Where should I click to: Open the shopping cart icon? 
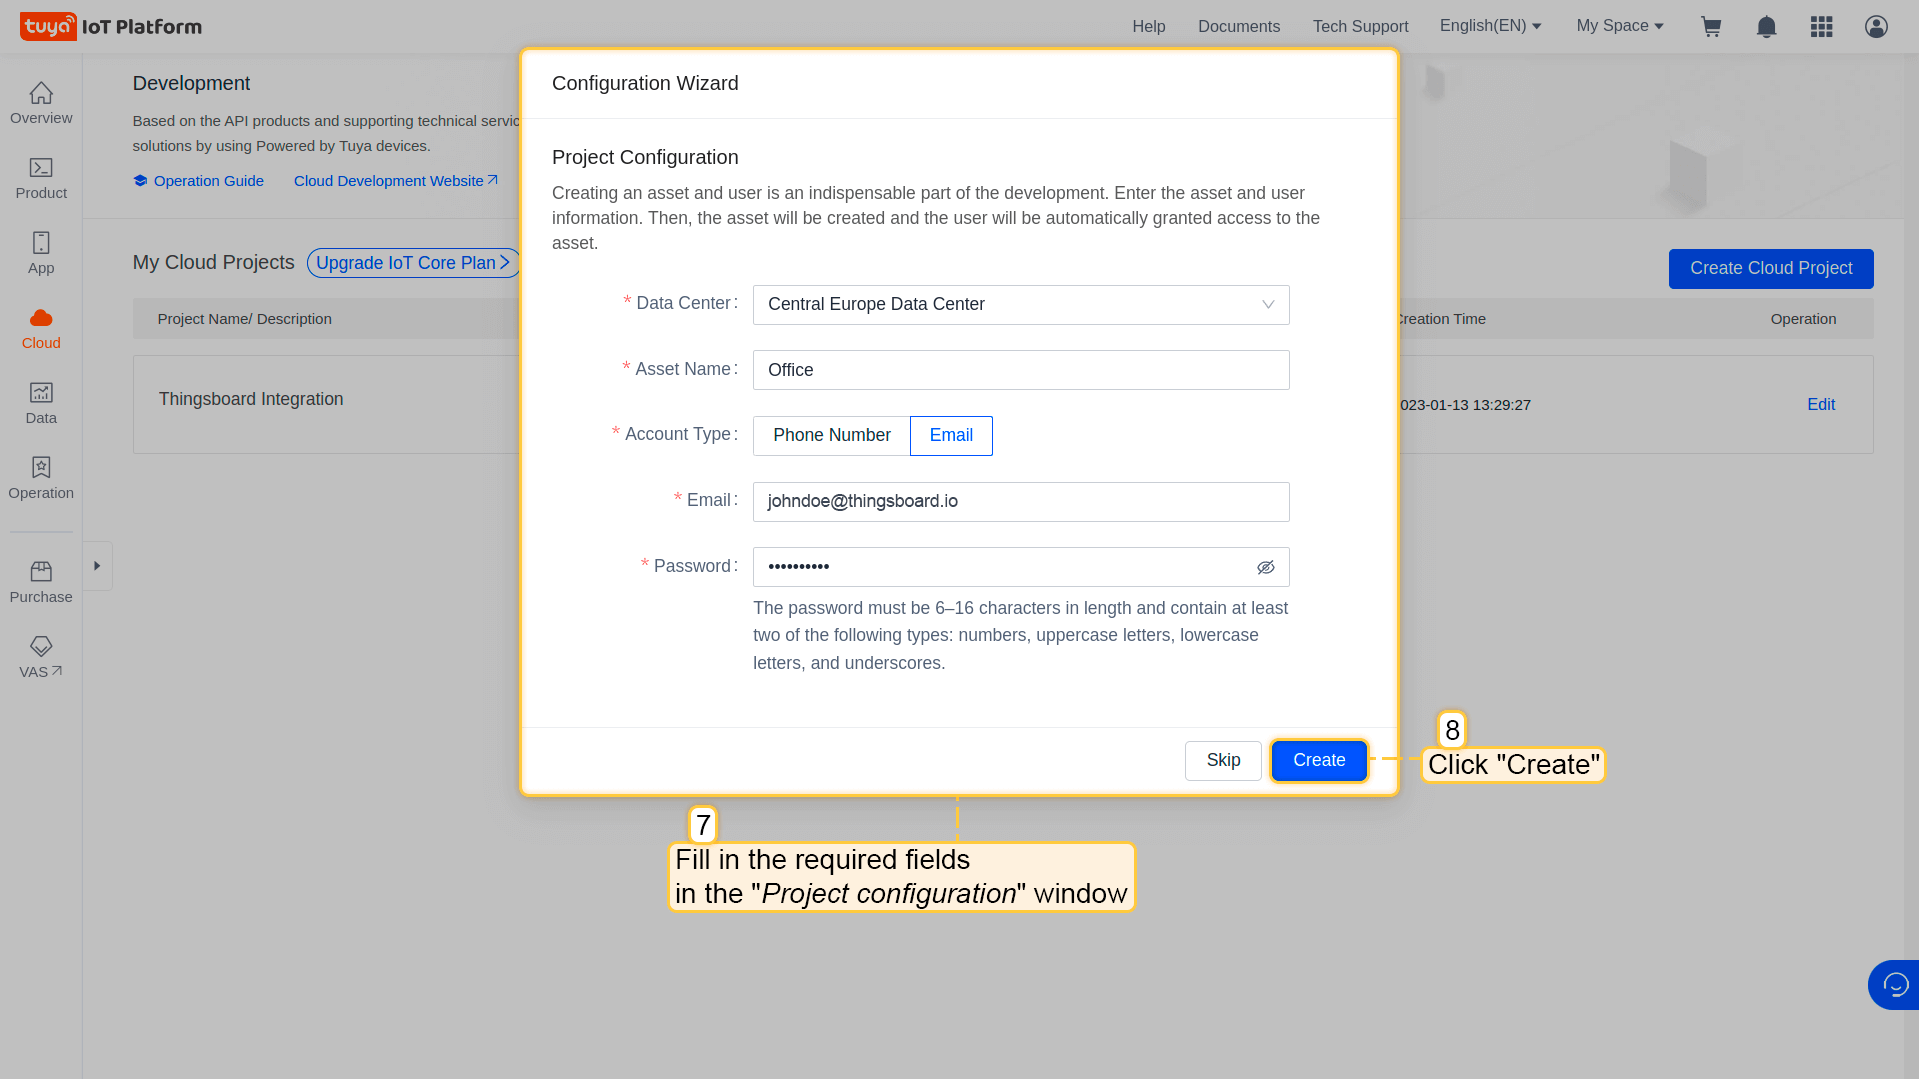coord(1711,27)
